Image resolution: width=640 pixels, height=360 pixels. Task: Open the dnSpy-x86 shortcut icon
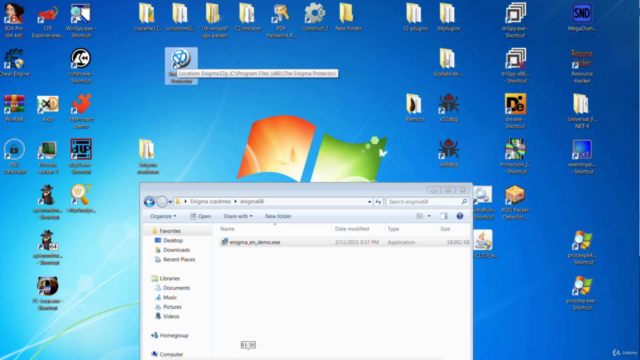point(515,65)
